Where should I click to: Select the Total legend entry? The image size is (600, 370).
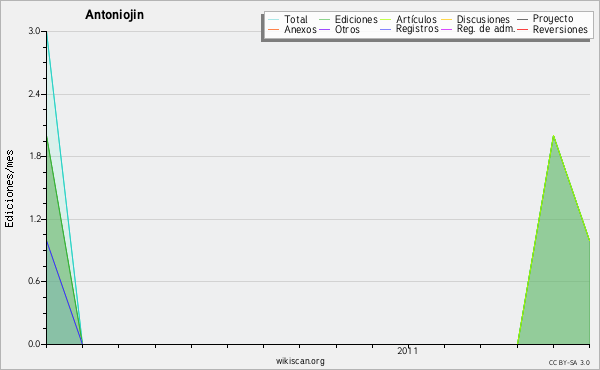[x=296, y=19]
